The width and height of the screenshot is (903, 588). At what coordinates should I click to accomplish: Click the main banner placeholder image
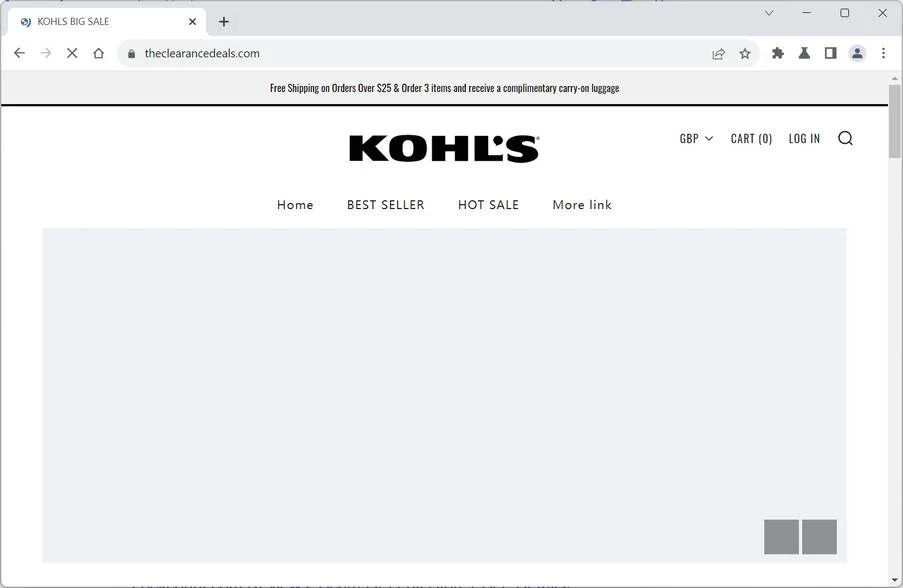coord(444,395)
